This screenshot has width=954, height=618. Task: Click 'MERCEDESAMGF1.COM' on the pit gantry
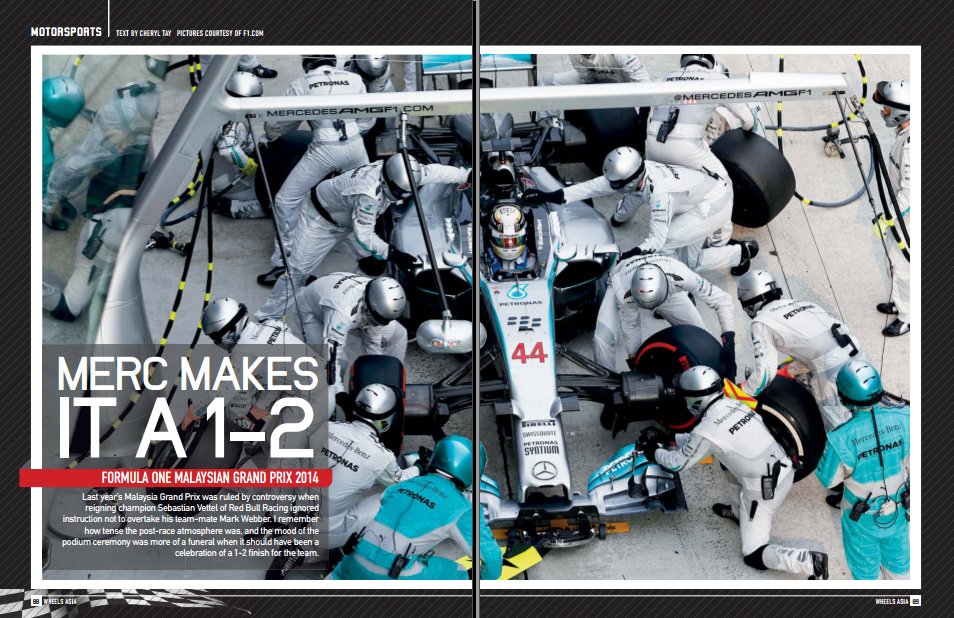pyautogui.click(x=350, y=111)
